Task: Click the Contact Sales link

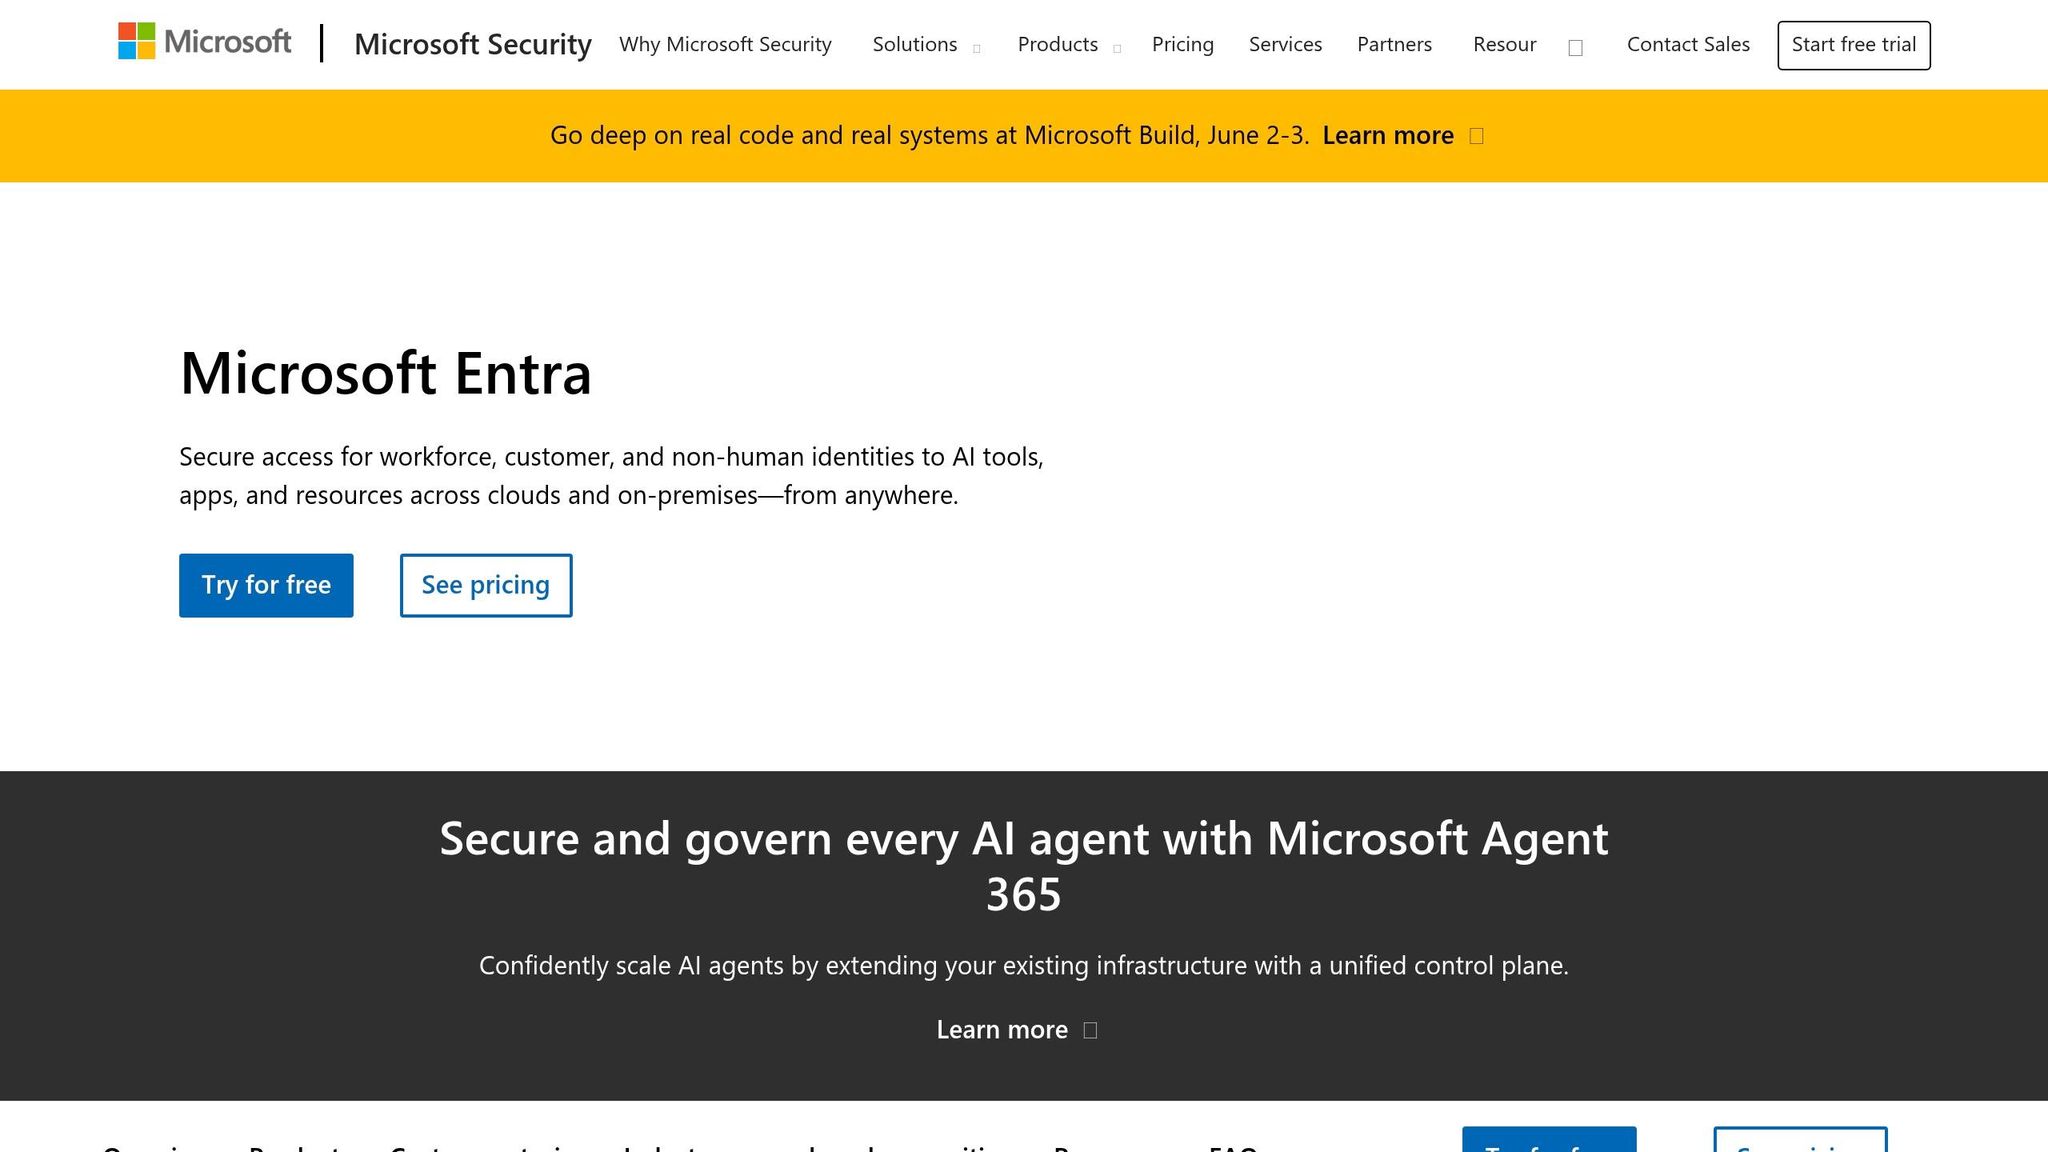Action: (1688, 44)
